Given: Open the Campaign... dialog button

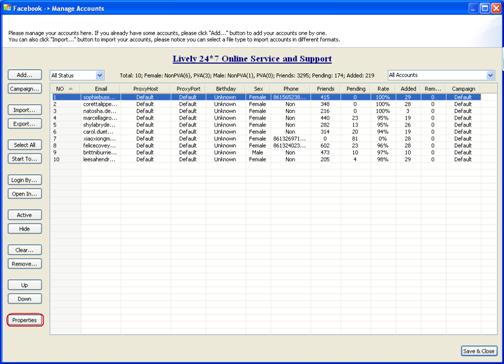Looking at the screenshot, I should coord(25,89).
